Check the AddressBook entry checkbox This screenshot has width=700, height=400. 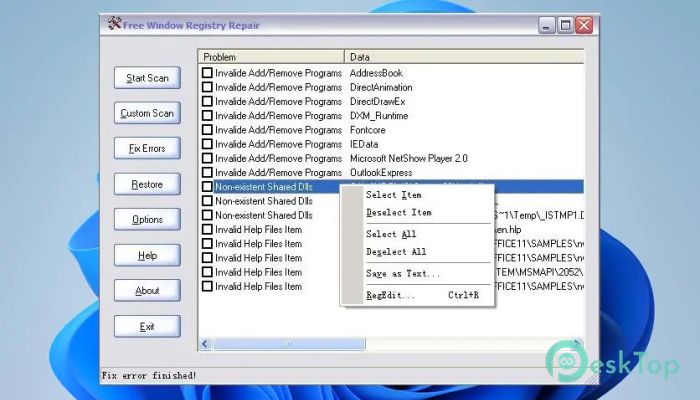coord(207,73)
